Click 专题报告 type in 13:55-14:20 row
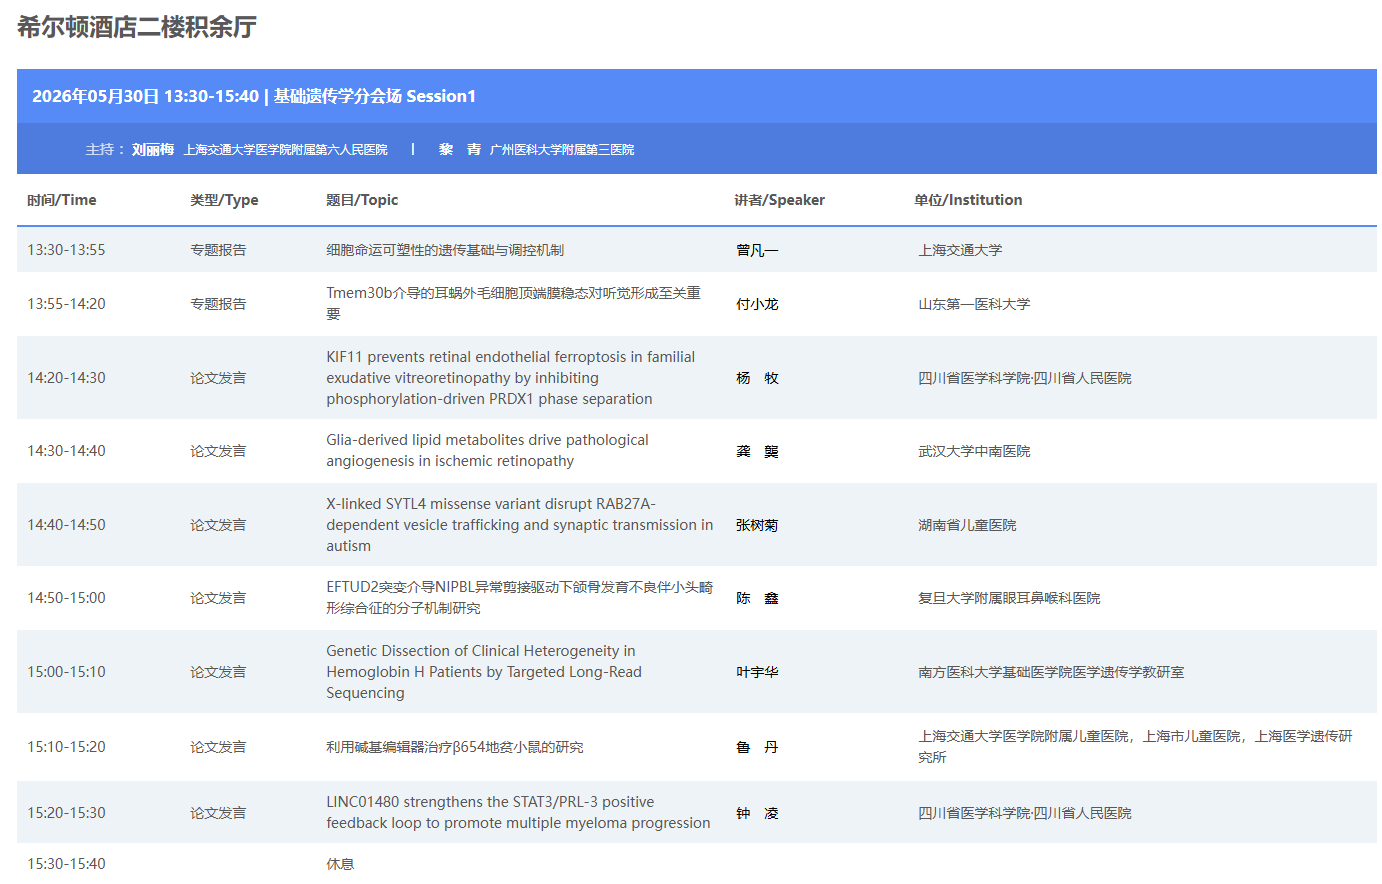Screen dimensions: 1382x884 pyautogui.click(x=218, y=304)
